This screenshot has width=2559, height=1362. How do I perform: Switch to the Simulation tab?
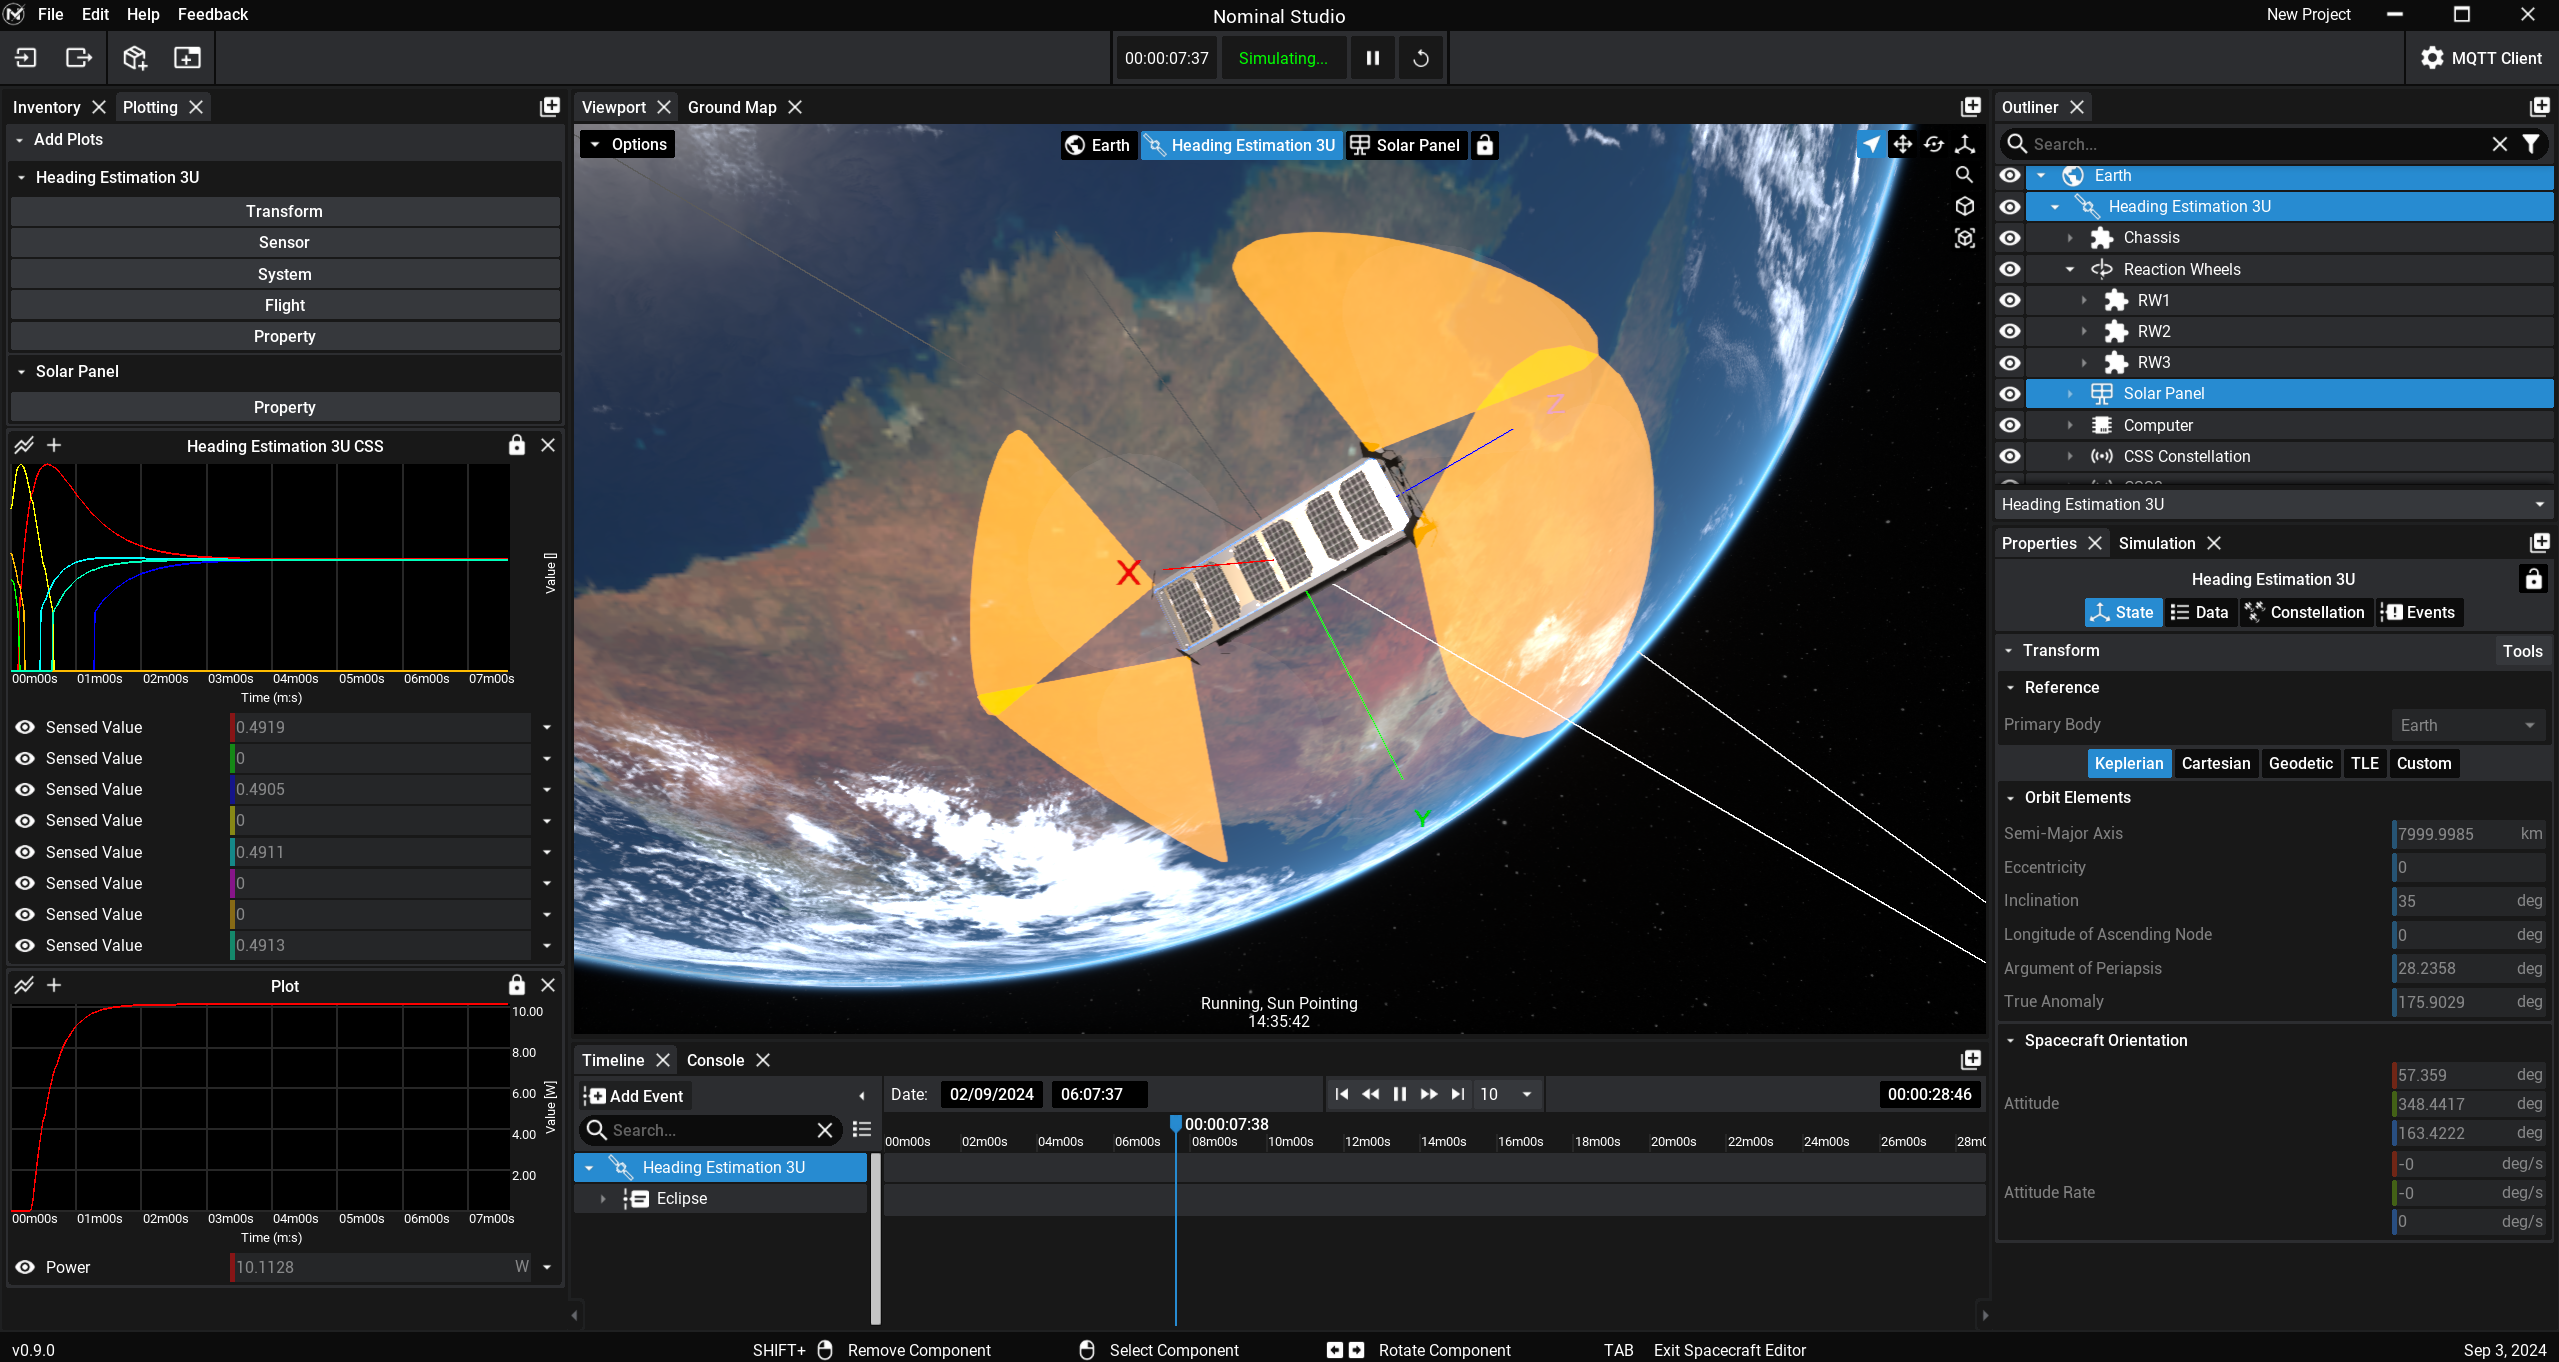point(2157,543)
